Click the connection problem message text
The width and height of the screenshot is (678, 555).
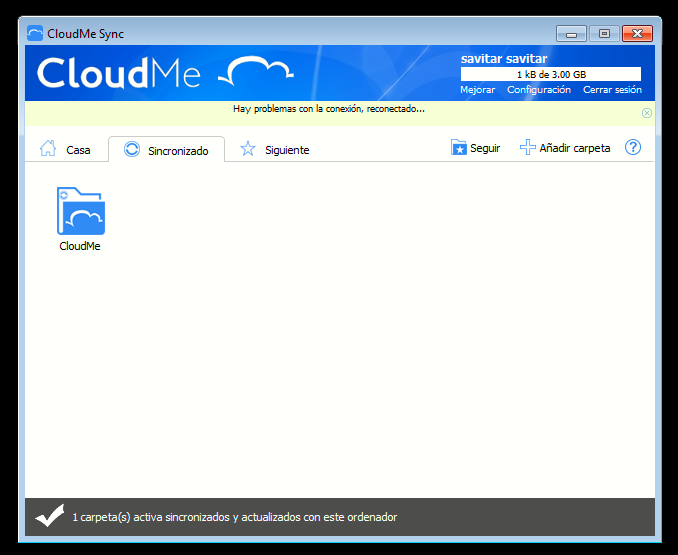click(329, 109)
